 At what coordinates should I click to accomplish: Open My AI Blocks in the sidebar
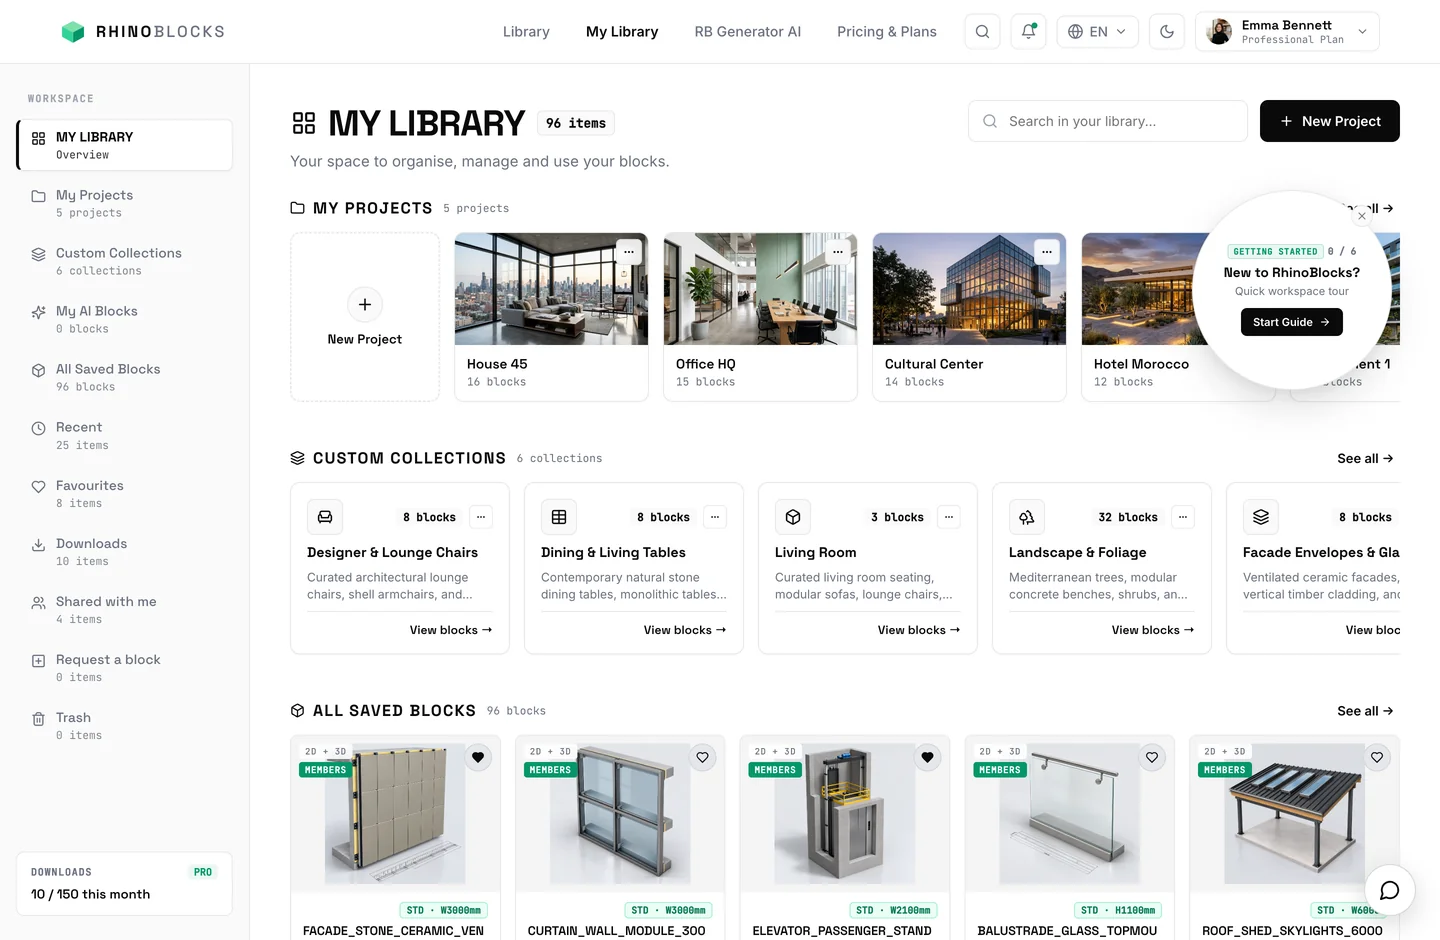[x=124, y=319]
